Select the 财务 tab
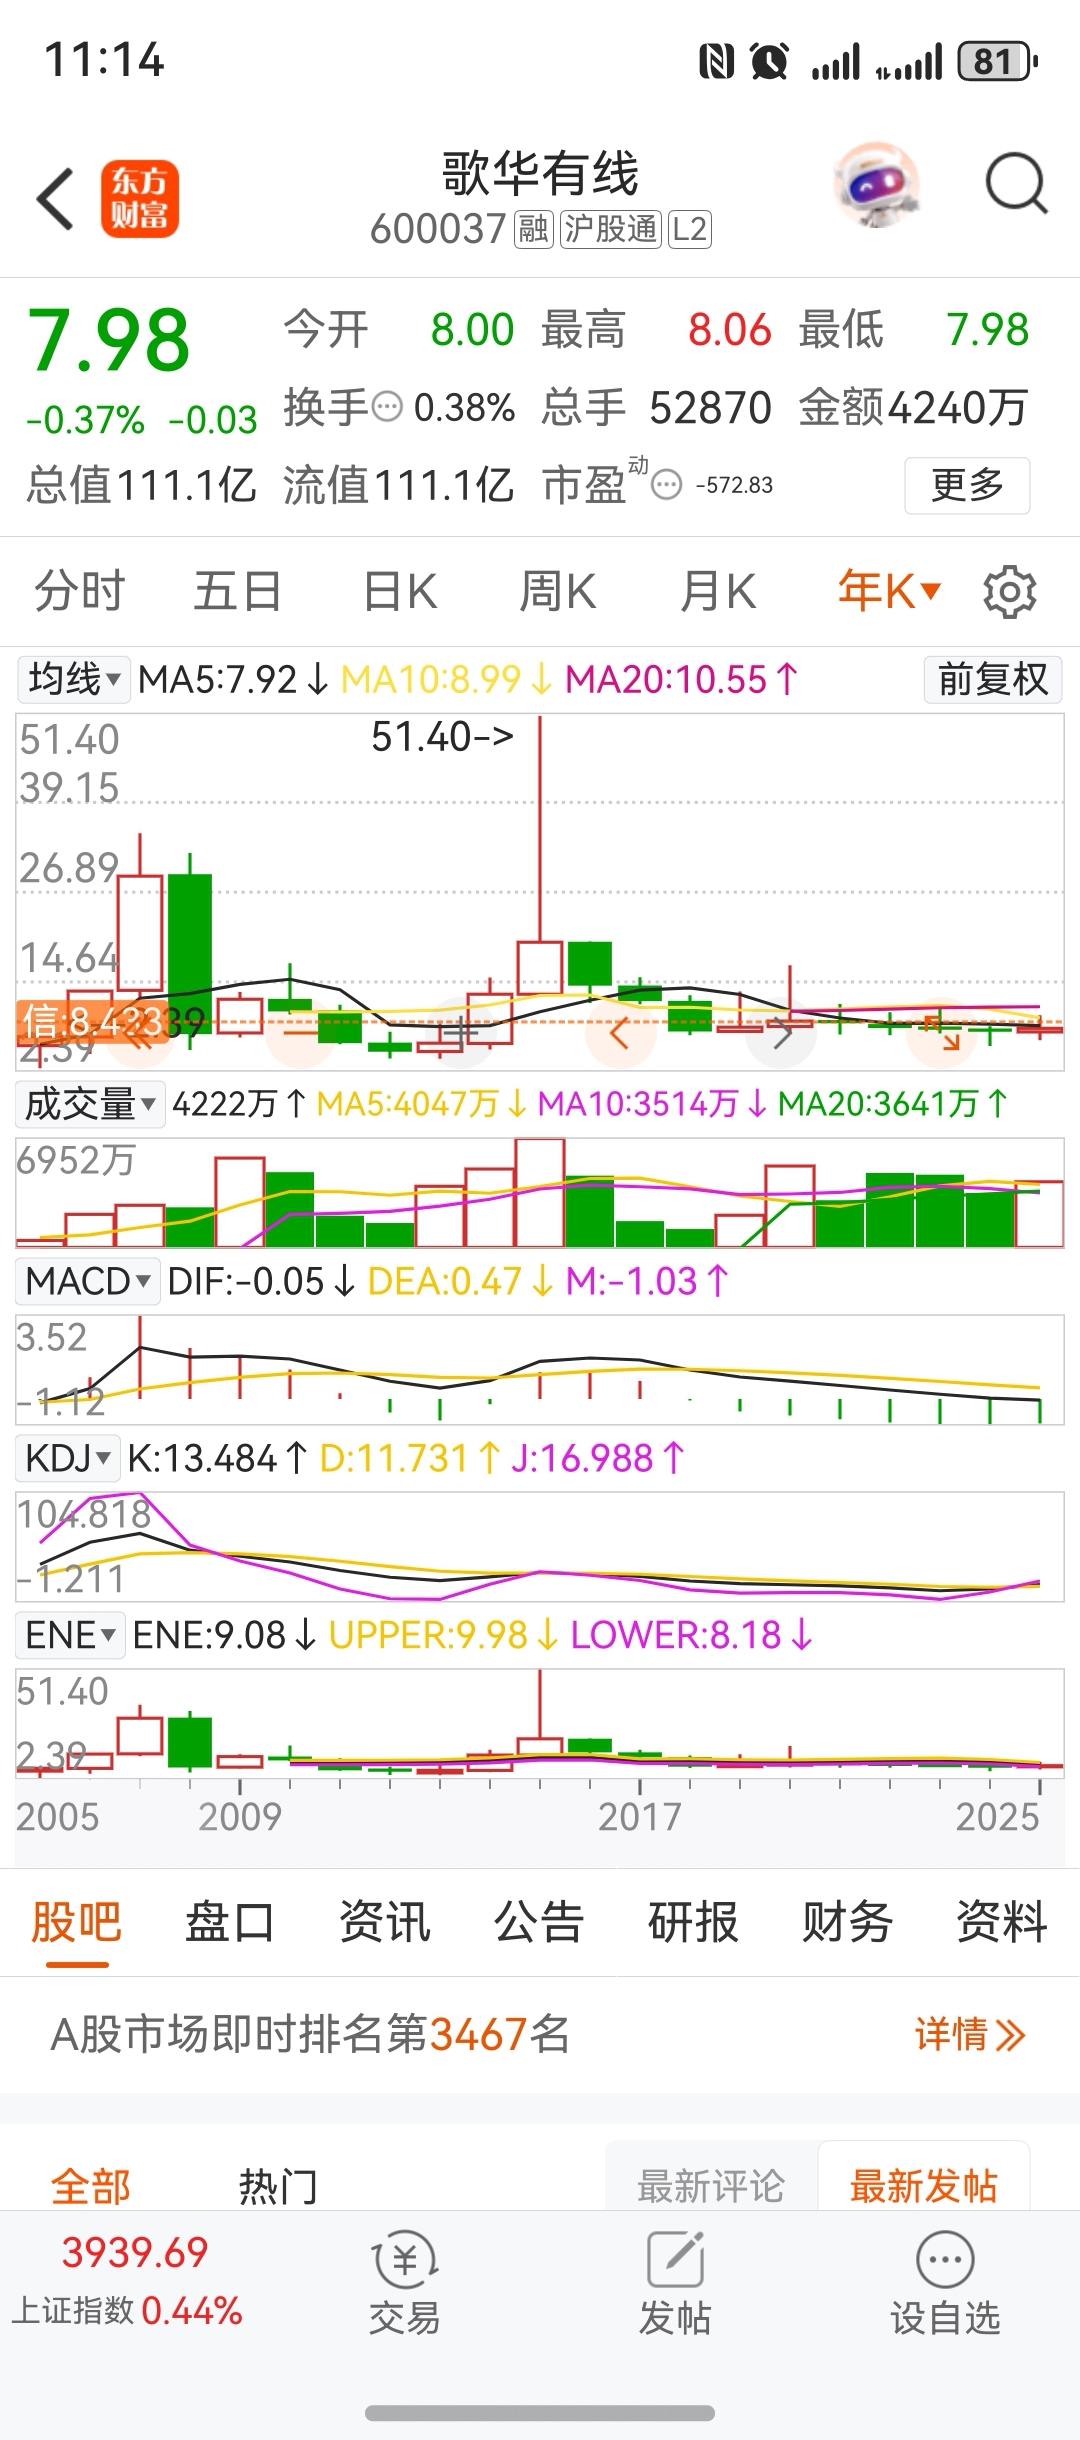1080x2440 pixels. (847, 1921)
